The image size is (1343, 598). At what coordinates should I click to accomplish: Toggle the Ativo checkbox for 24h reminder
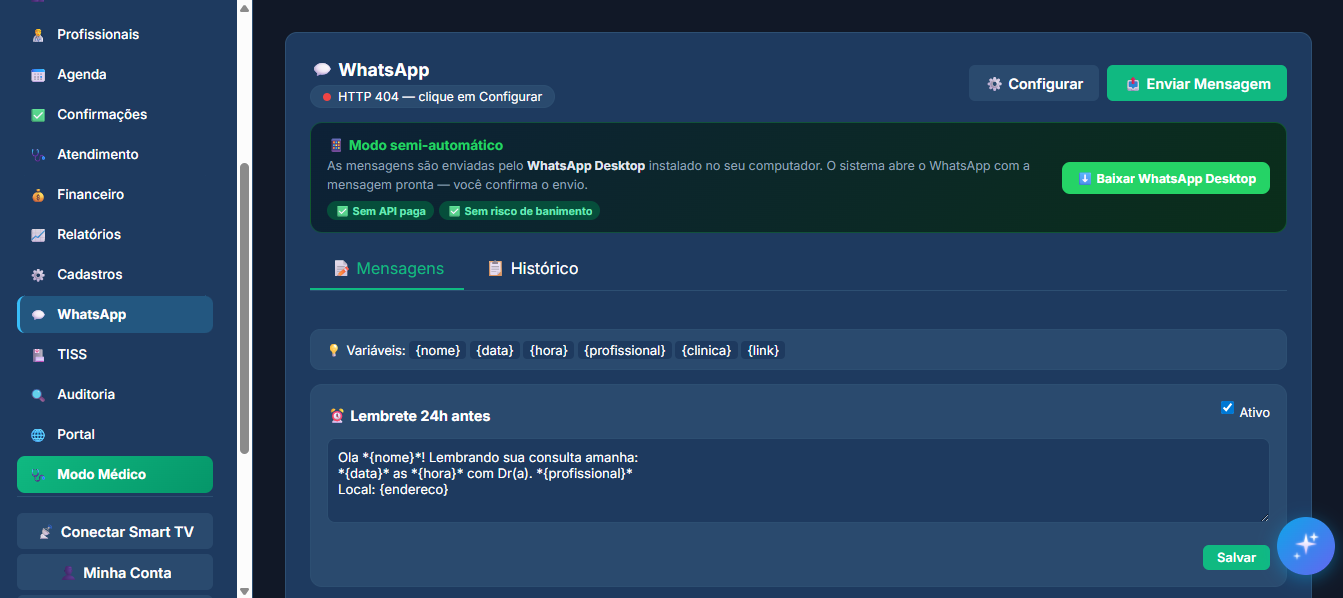[x=1227, y=408]
